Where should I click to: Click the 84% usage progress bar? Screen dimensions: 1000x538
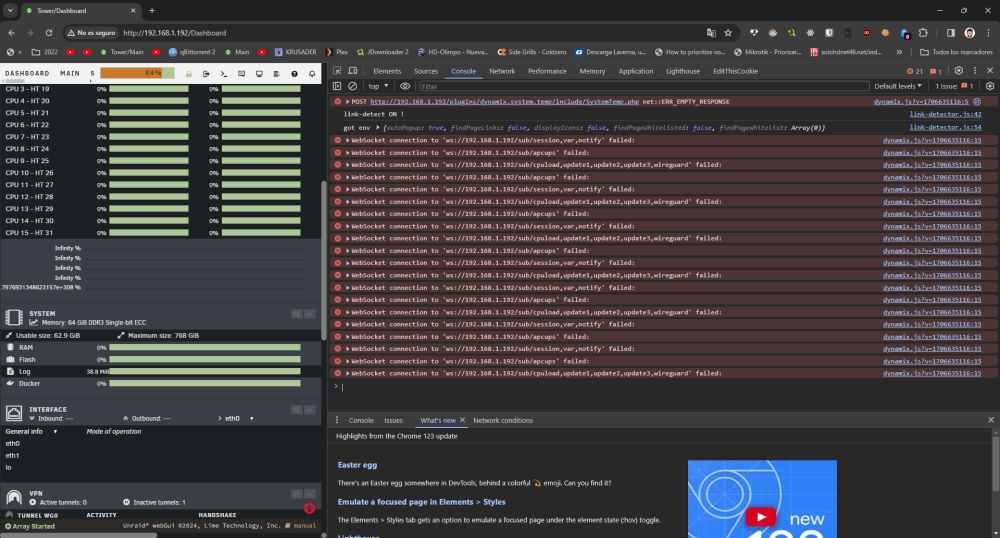pos(137,73)
